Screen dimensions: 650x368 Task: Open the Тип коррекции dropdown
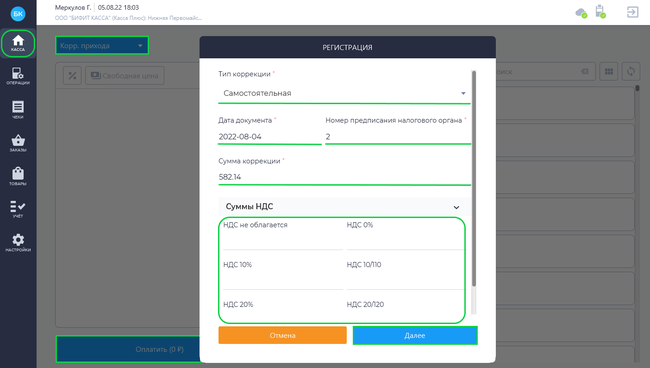[x=344, y=93]
